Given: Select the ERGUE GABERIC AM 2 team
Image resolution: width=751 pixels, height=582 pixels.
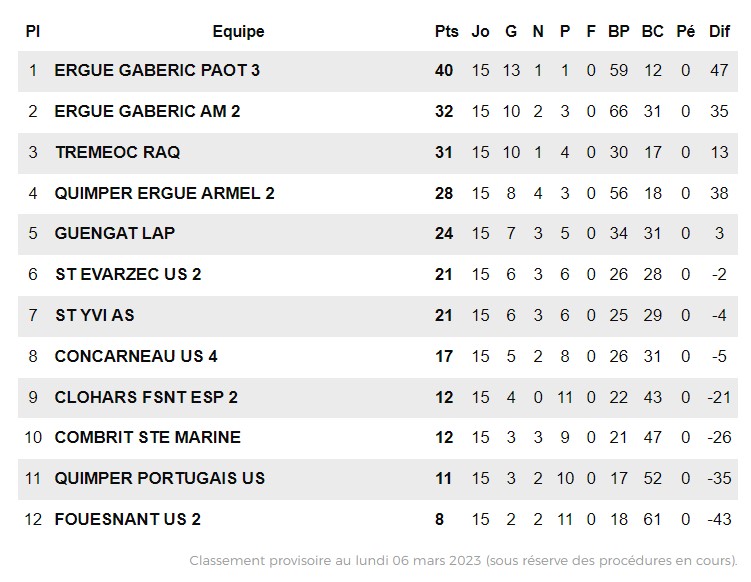Looking at the screenshot, I should pos(147,111).
